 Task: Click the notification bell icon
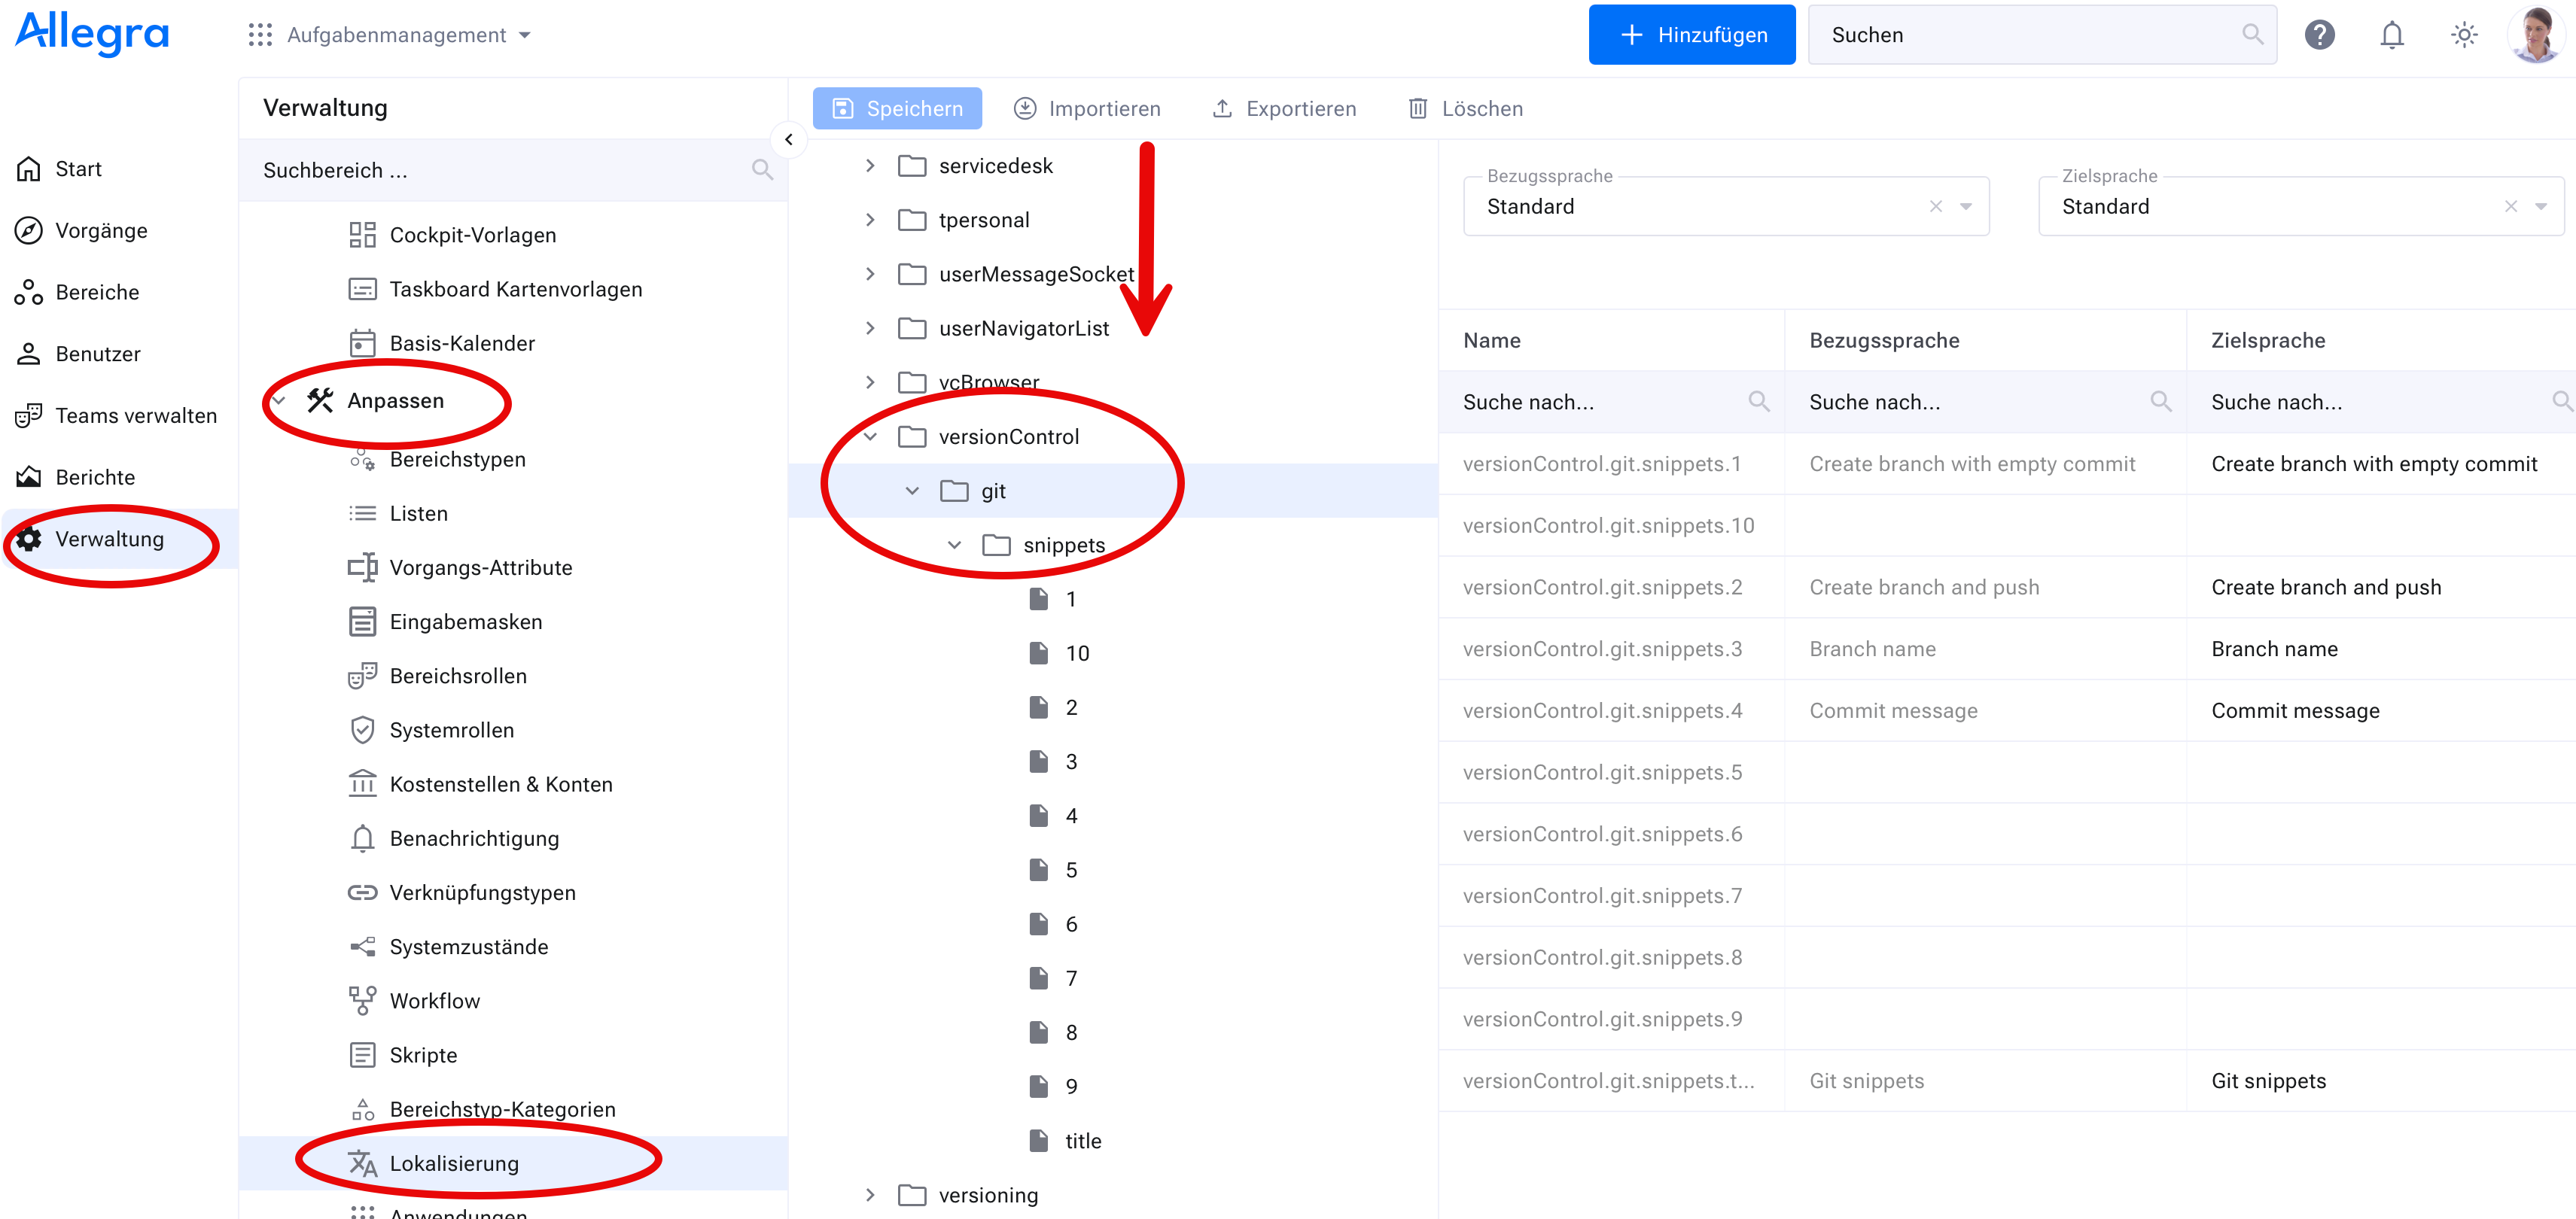click(x=2391, y=35)
